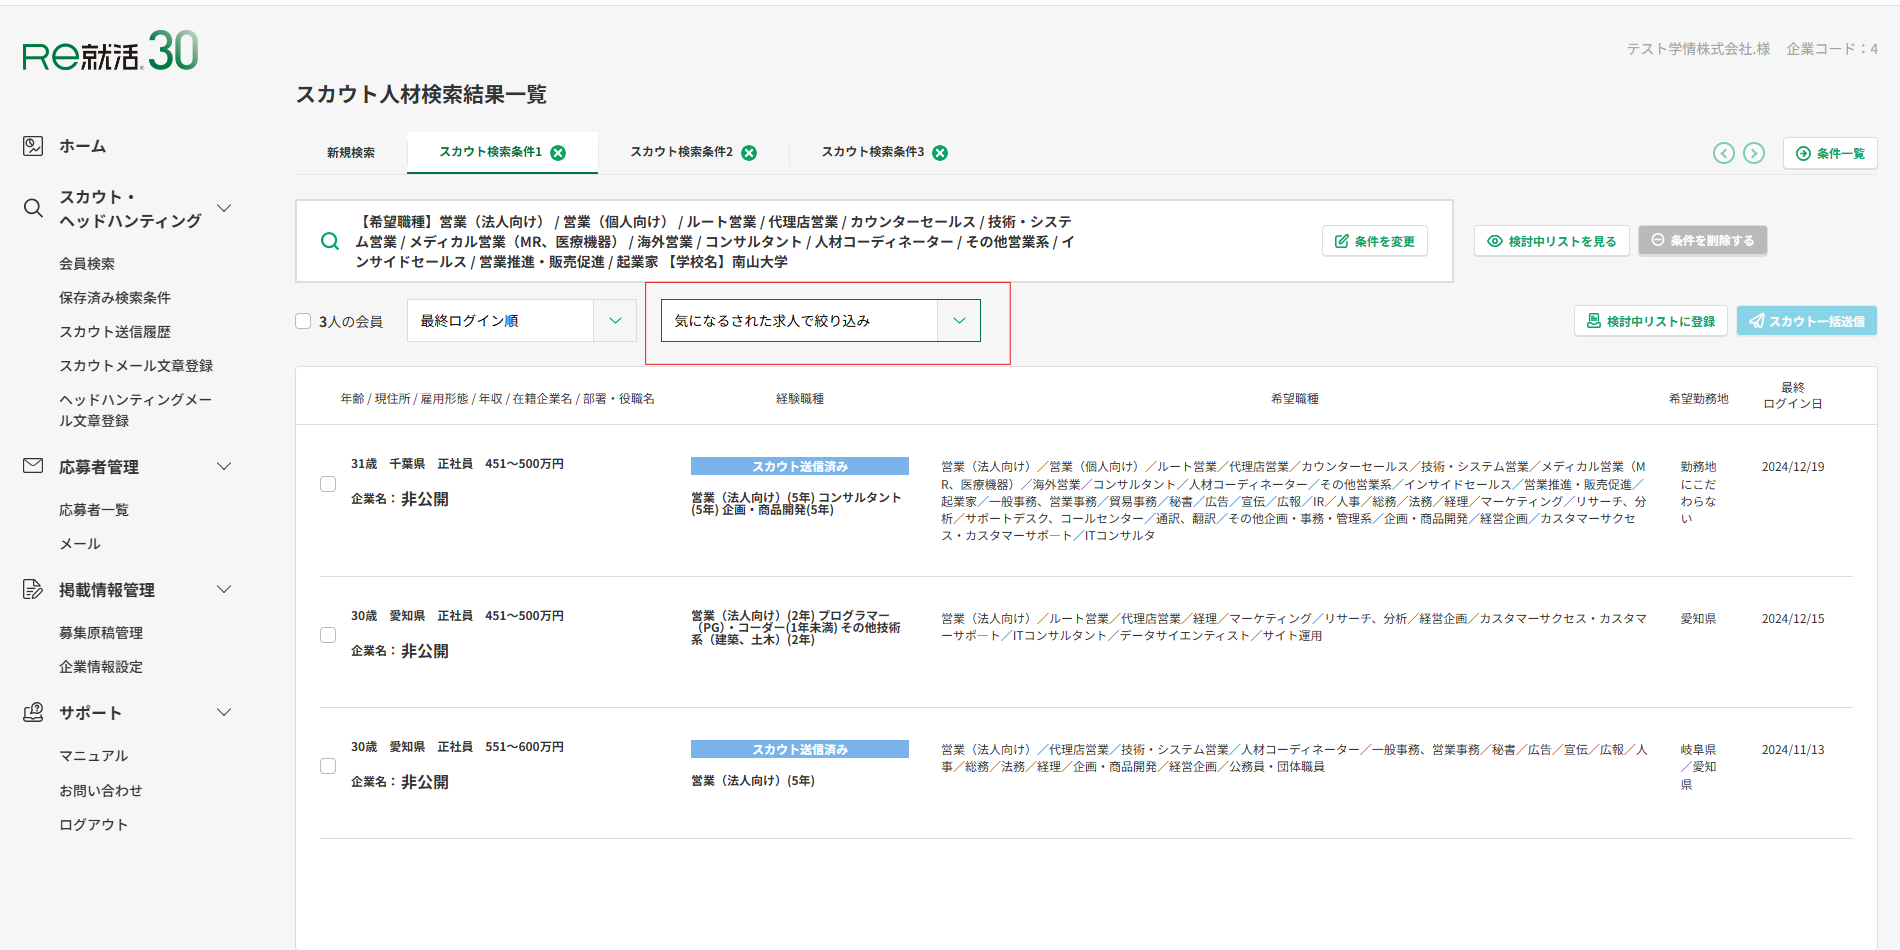Close スカウト検索条件1 tab with X icon
Screen dimensions: 1900x950
click(x=558, y=153)
